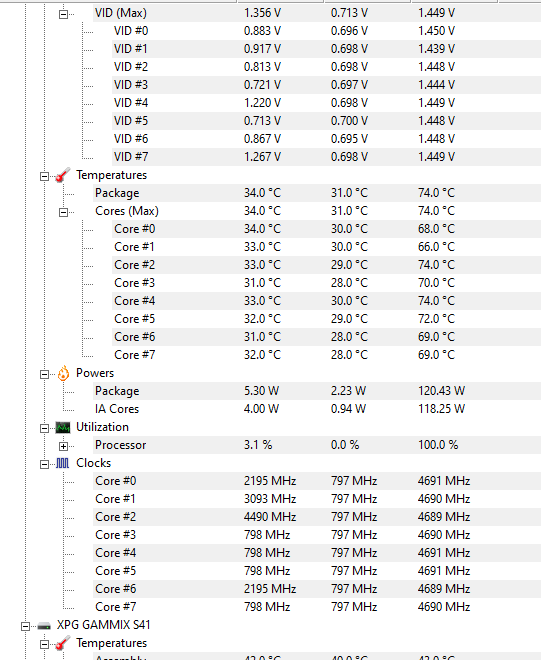The image size is (541, 660).
Task: Collapse the Cores (Max) node
Action: (x=63, y=212)
